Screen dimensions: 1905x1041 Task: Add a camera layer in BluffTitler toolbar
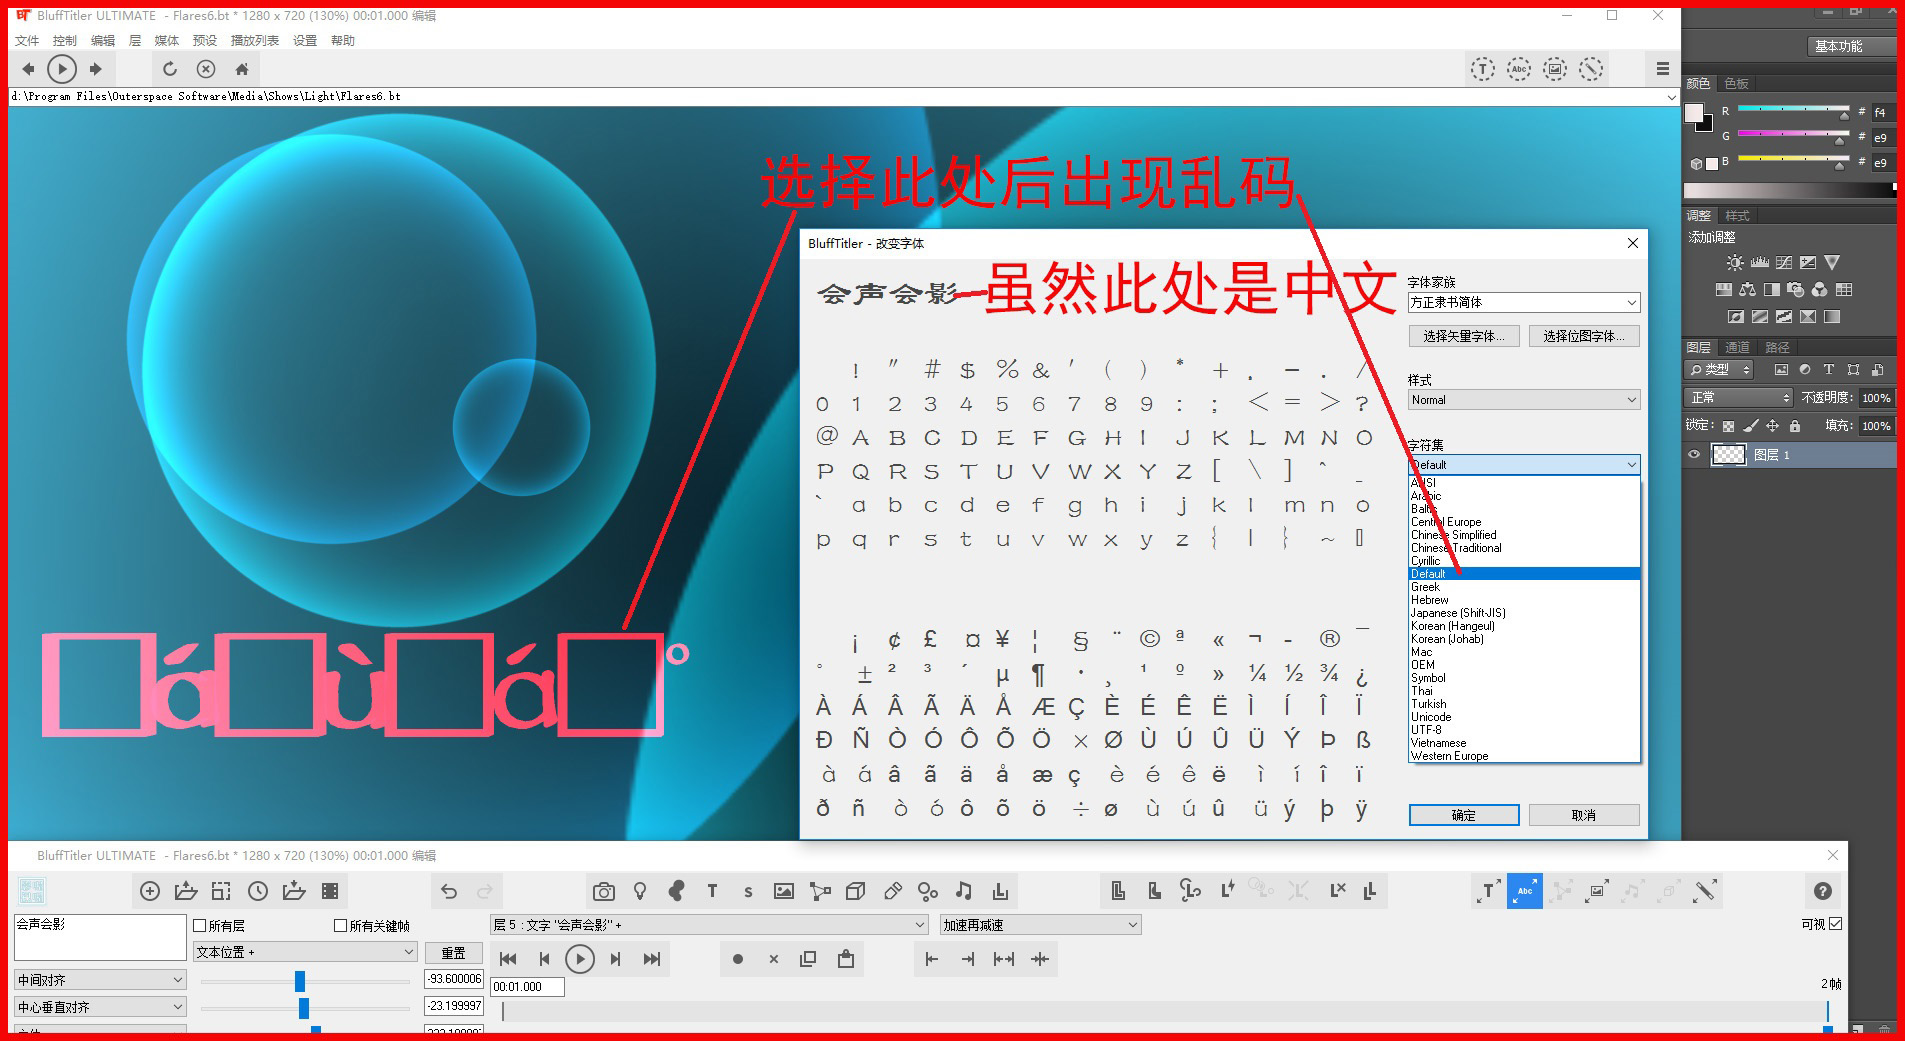(603, 891)
